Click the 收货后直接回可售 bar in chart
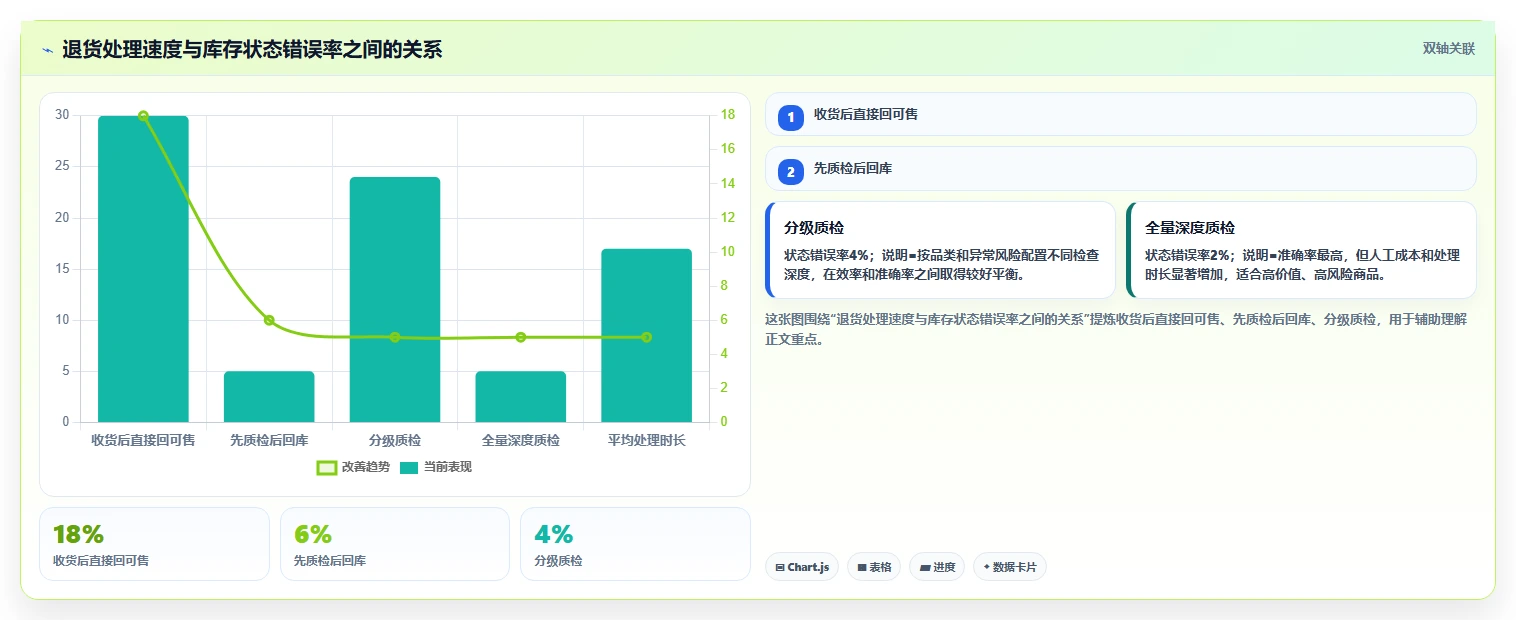The height and width of the screenshot is (620, 1516). point(143,269)
